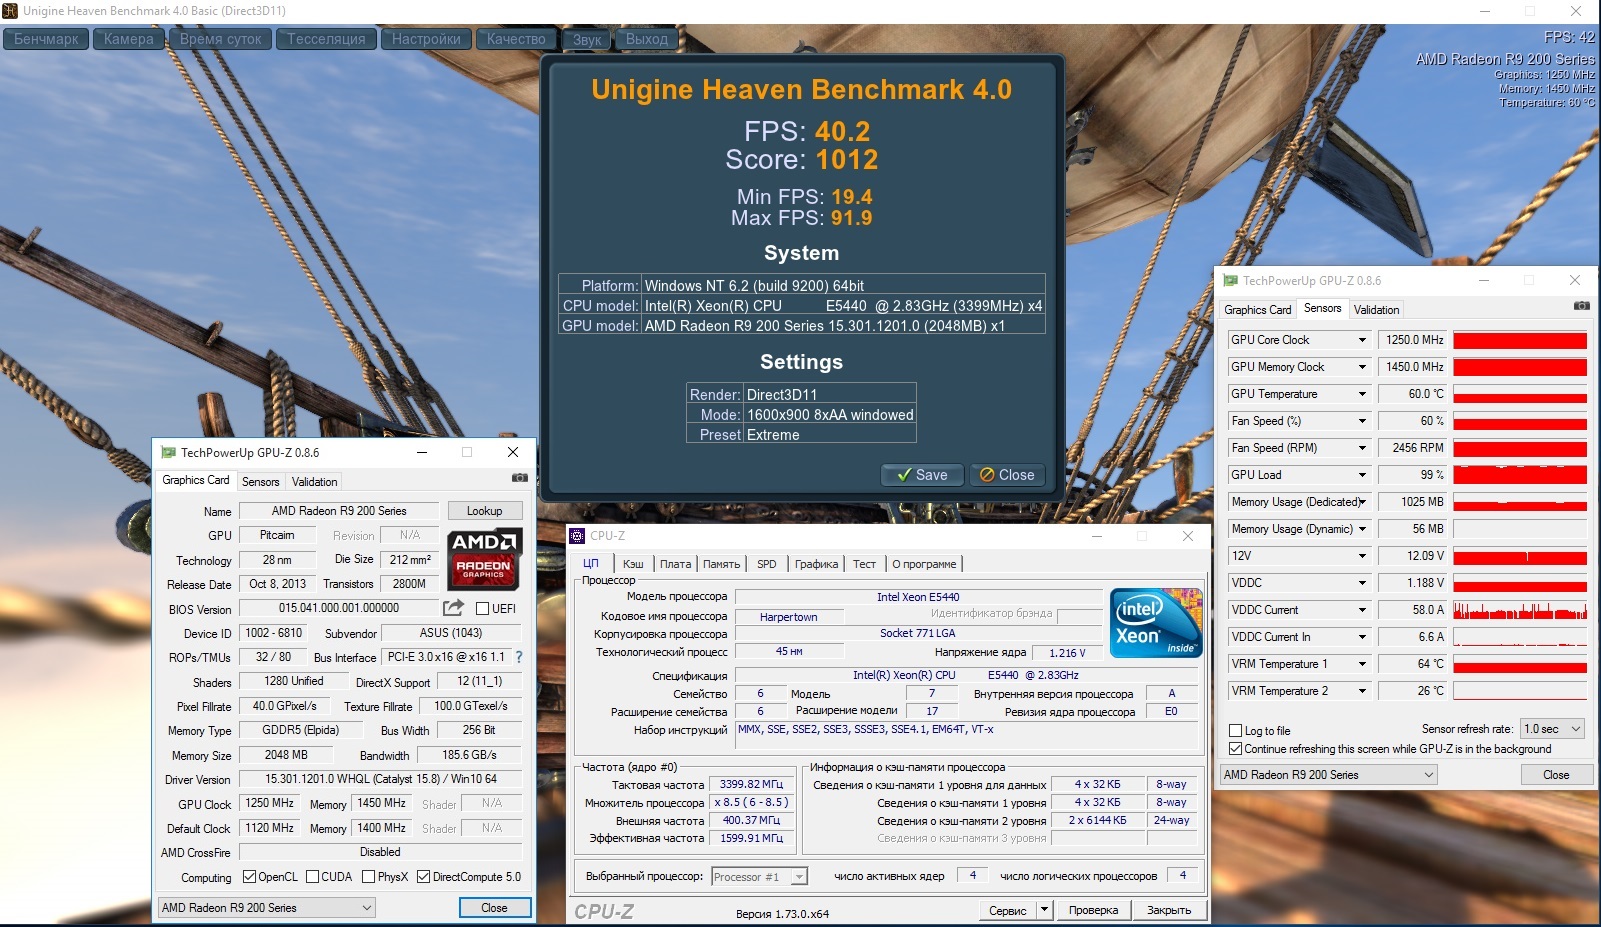The image size is (1601, 927).
Task: Open the Память tab in CPU-Z
Action: [721, 564]
